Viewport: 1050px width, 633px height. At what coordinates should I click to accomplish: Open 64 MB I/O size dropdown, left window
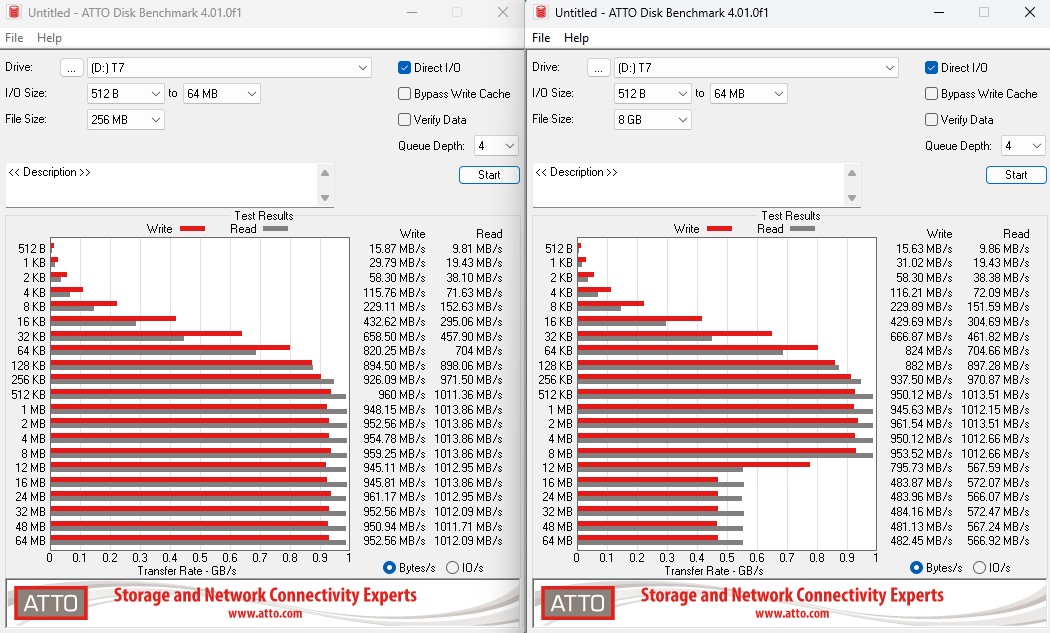[x=221, y=94]
